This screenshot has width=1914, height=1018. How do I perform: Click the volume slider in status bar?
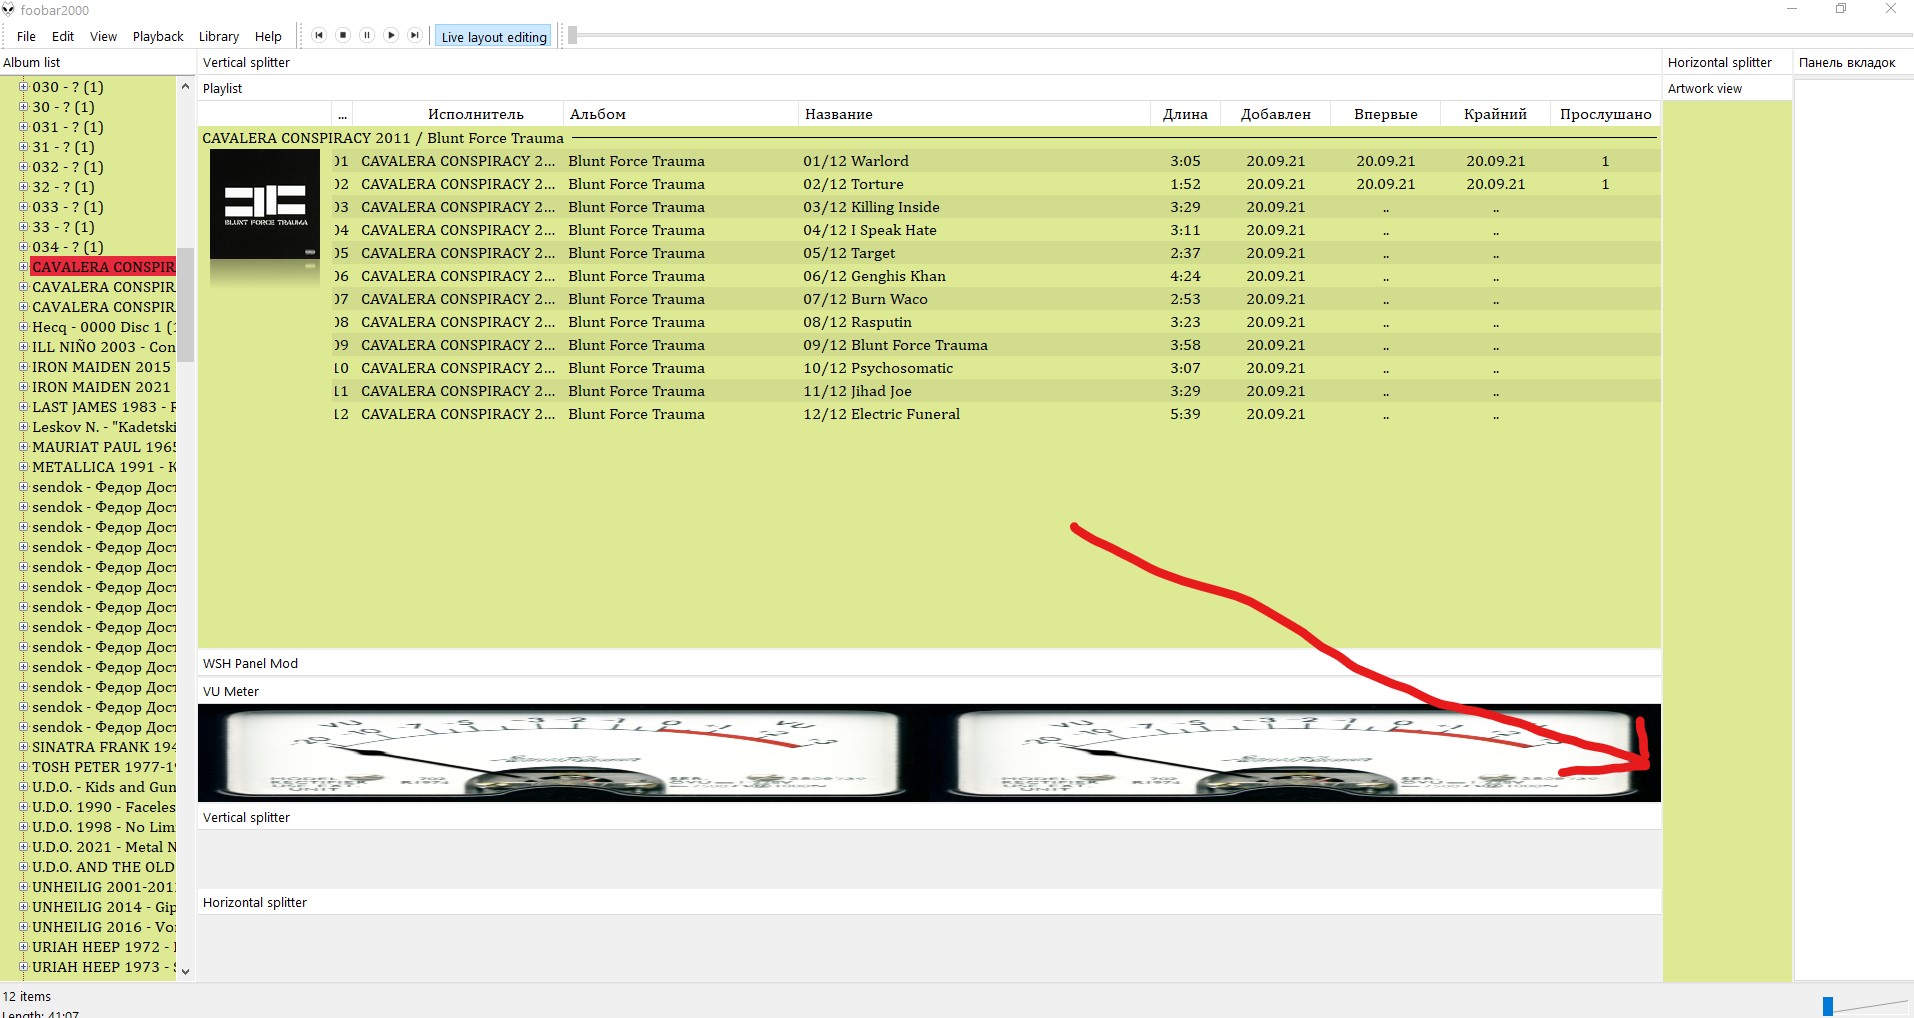click(x=1863, y=1006)
